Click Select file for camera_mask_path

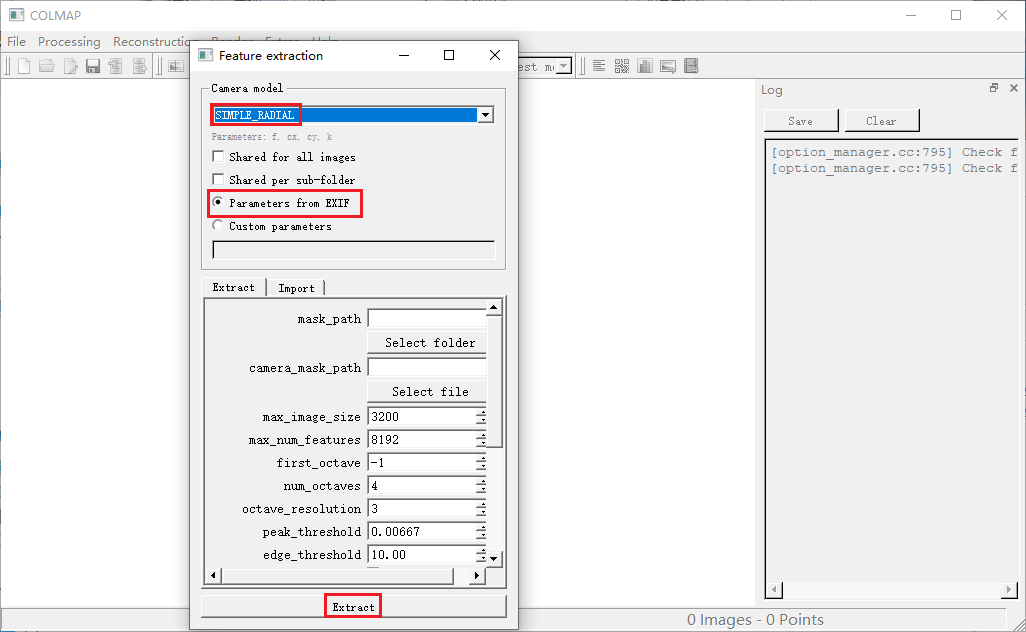pyautogui.click(x=427, y=391)
